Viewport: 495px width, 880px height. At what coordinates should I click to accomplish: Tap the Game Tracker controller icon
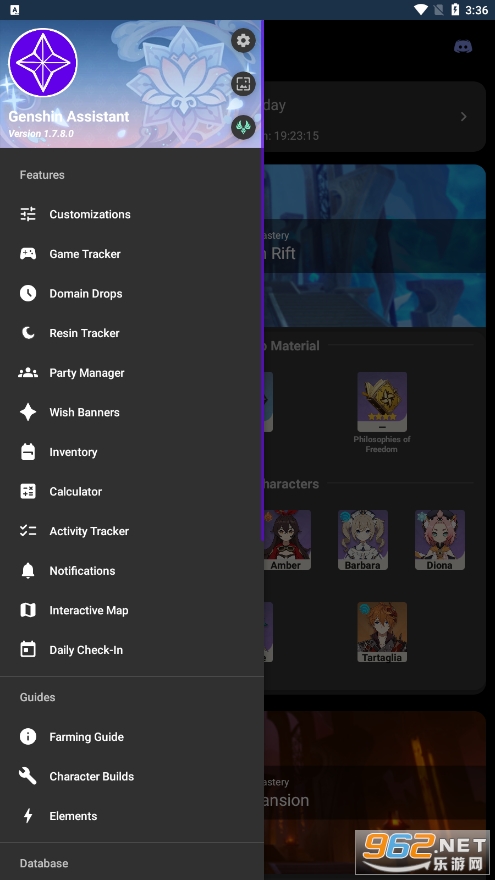click(28, 254)
